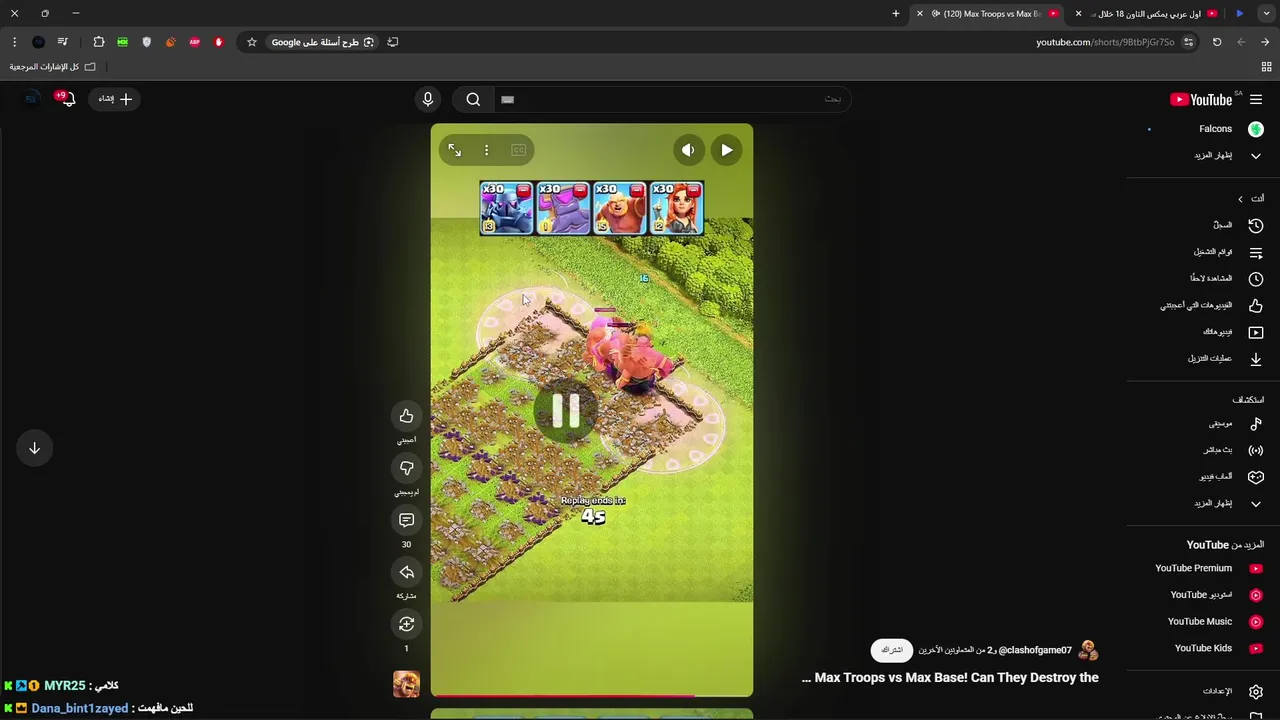This screenshot has width=1280, height=720.
Task: Remix the Short
Action: (x=406, y=624)
